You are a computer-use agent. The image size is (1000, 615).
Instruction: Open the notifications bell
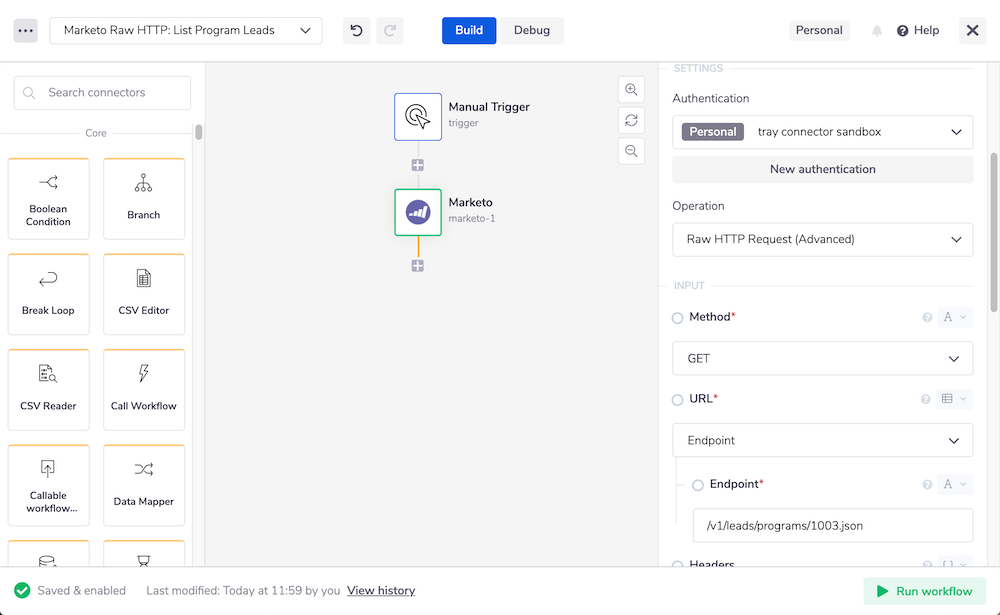click(x=877, y=31)
